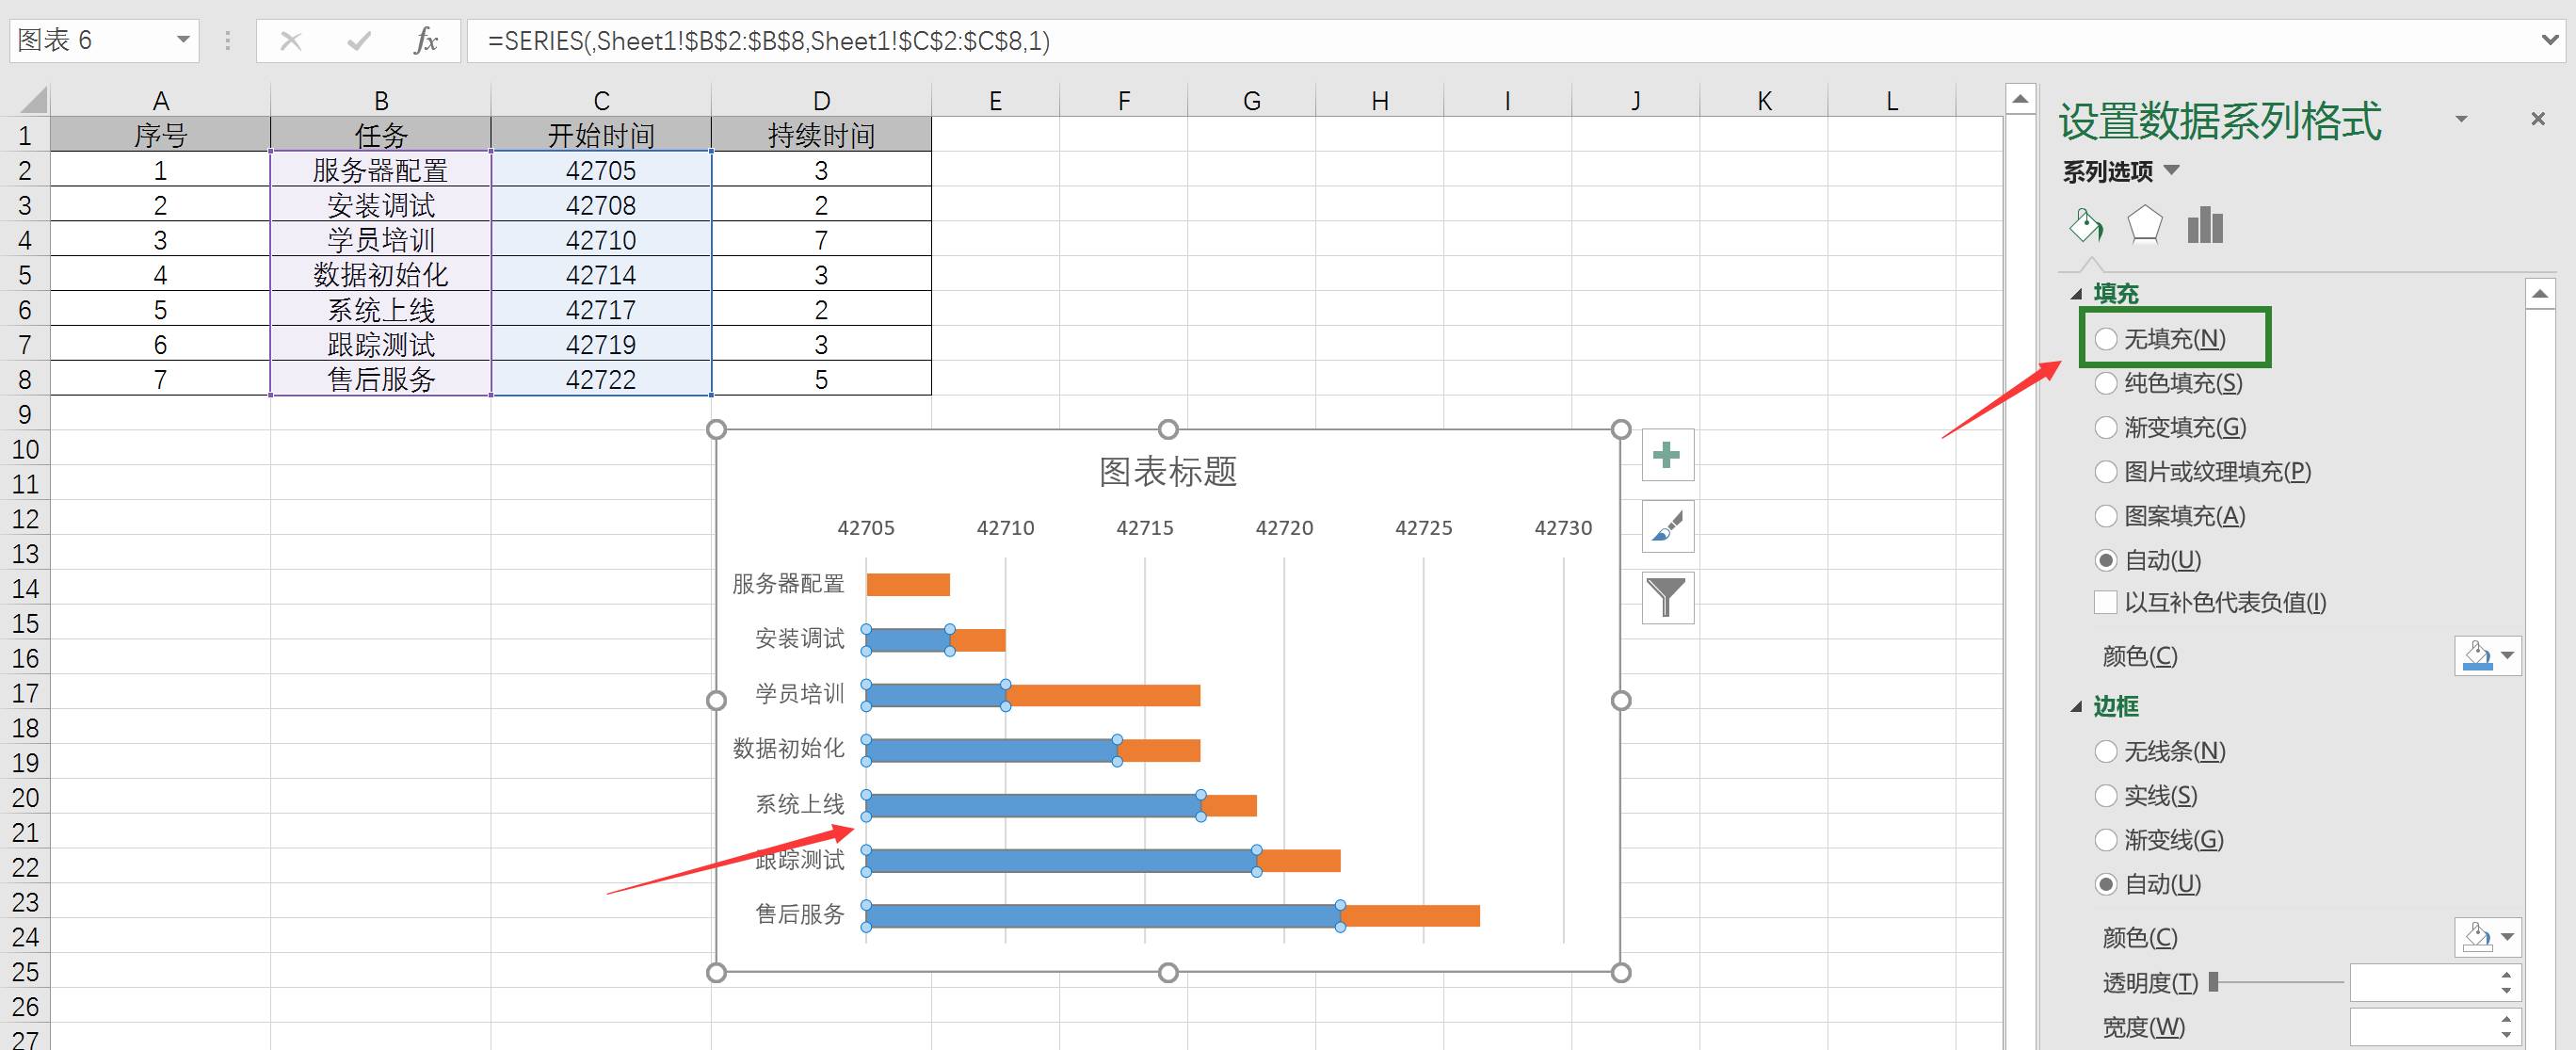Screen dimensions: 2576x1050
Task: Click cell 42714 in column C
Action: pos(601,275)
